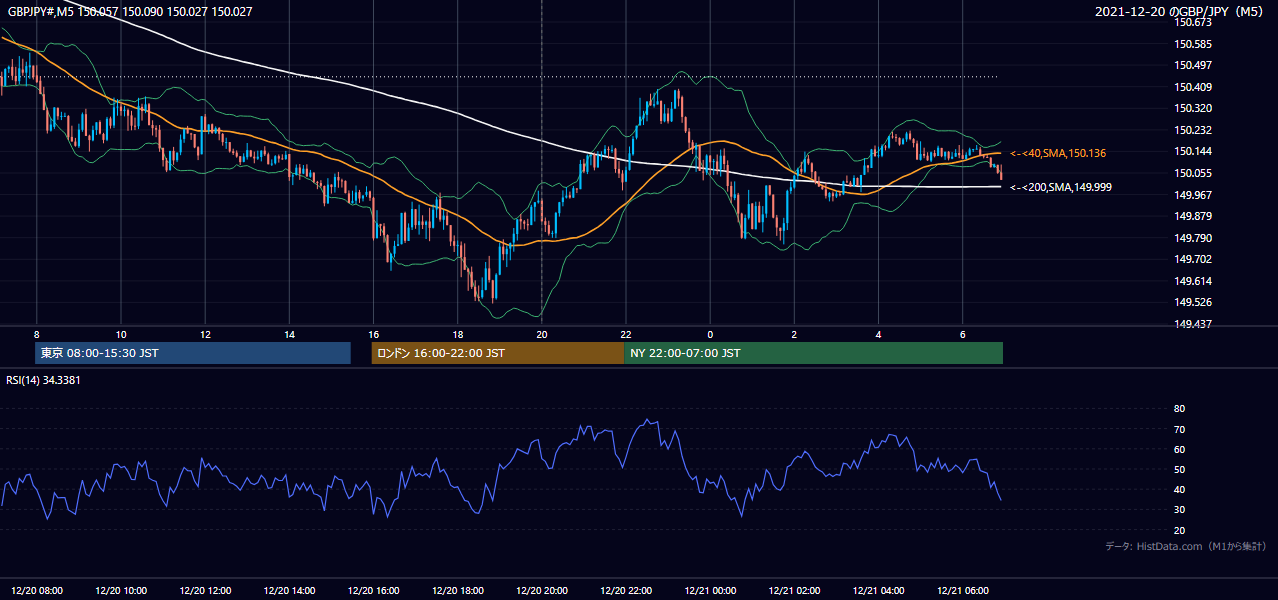Click hour label 12 under price chart
The width and height of the screenshot is (1278, 600).
[204, 334]
